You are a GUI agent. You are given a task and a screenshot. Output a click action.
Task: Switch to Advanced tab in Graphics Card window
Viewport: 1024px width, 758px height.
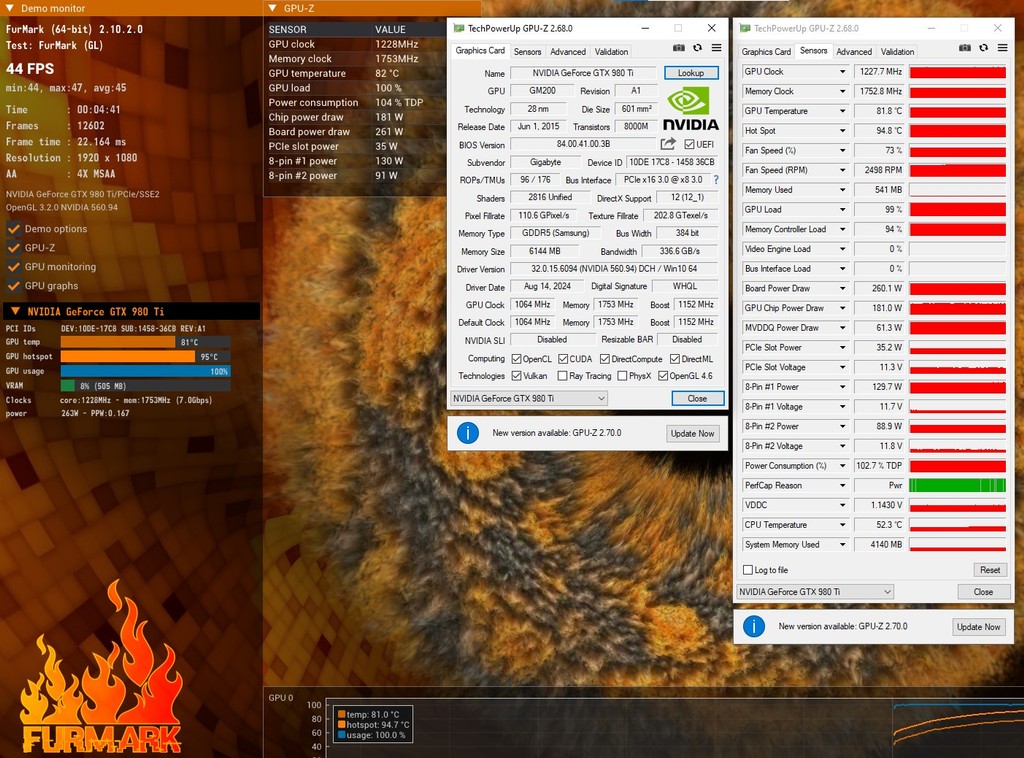[568, 52]
